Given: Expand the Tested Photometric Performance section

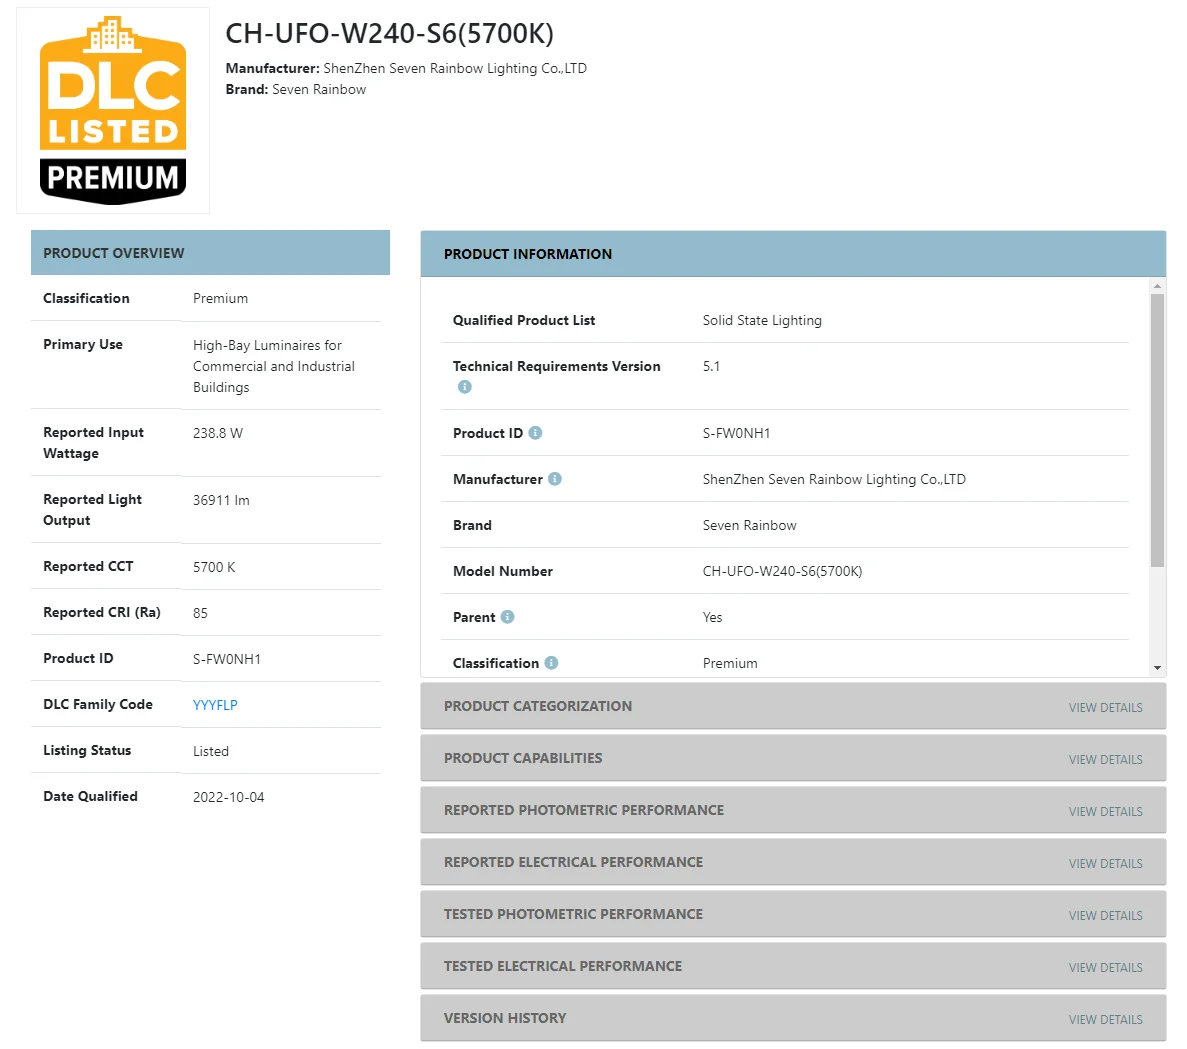Looking at the screenshot, I should point(793,914).
